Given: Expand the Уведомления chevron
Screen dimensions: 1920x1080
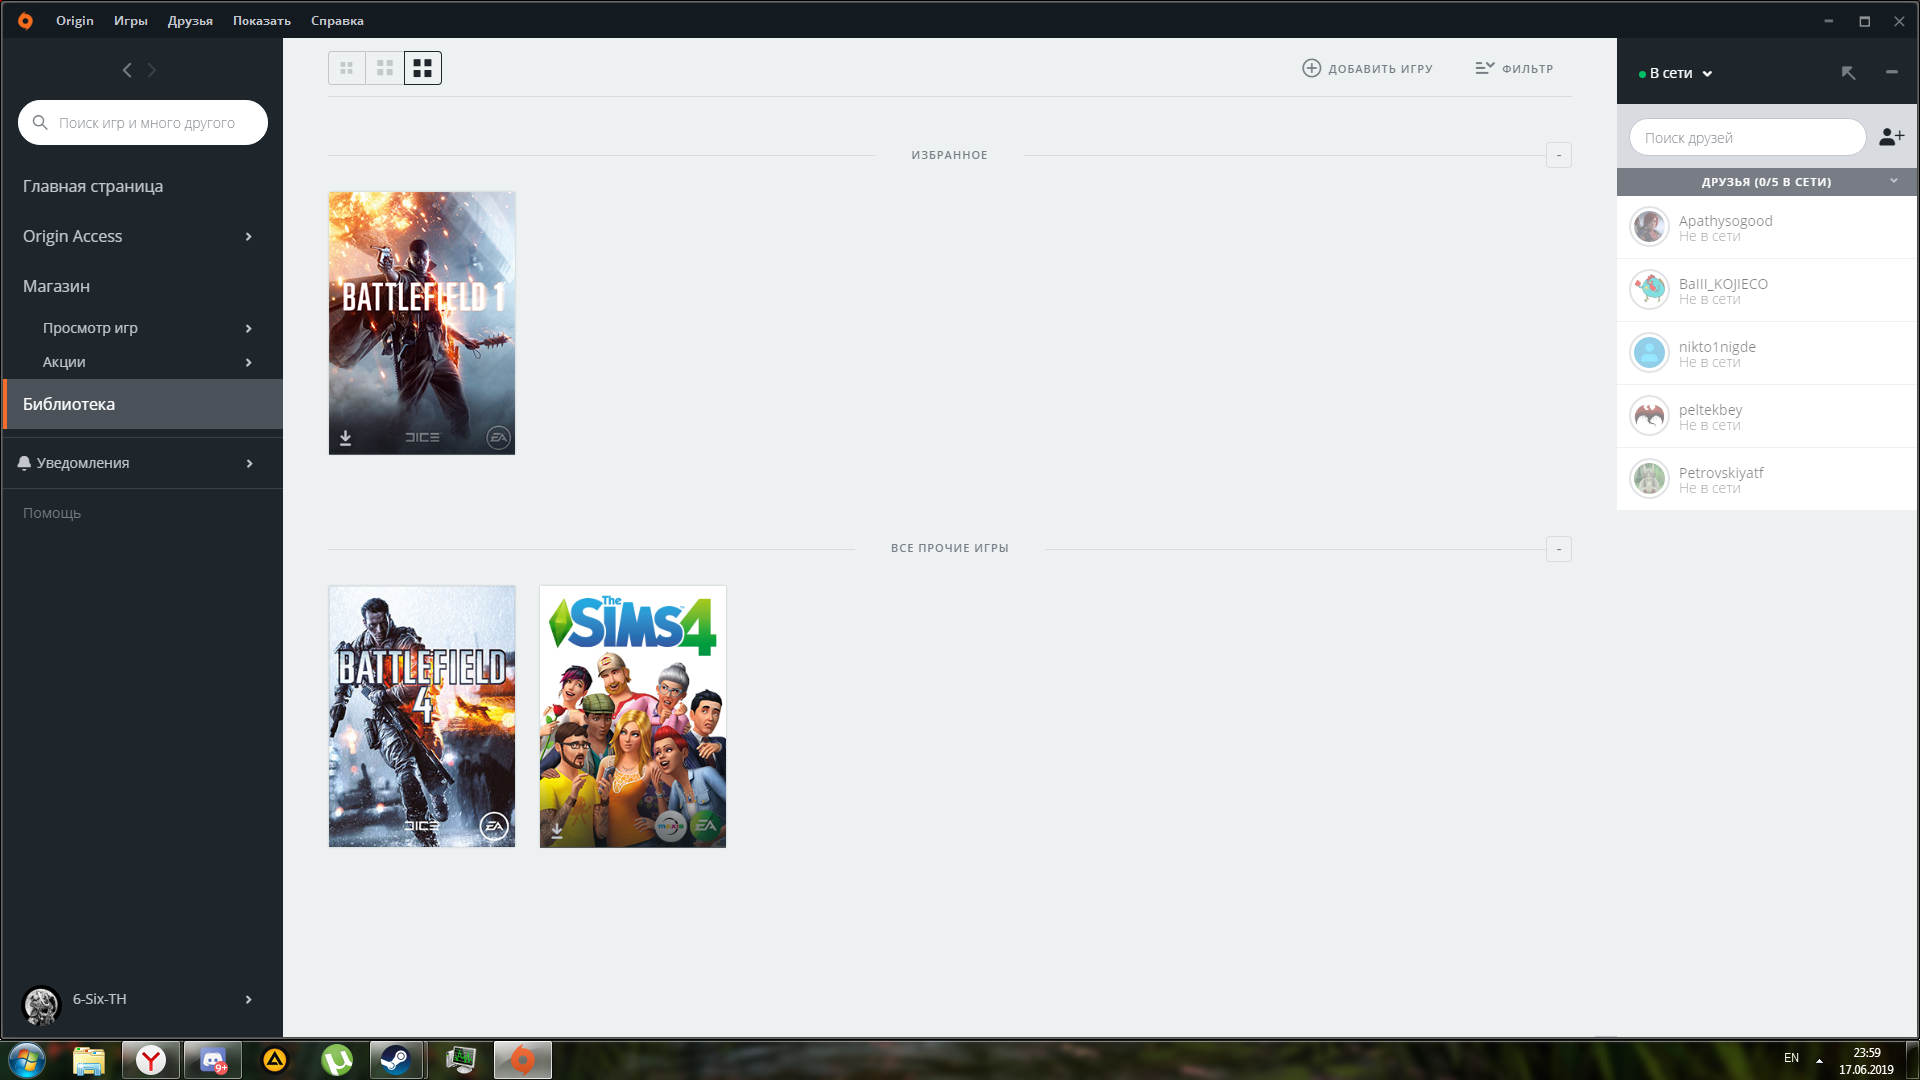Looking at the screenshot, I should pyautogui.click(x=249, y=463).
